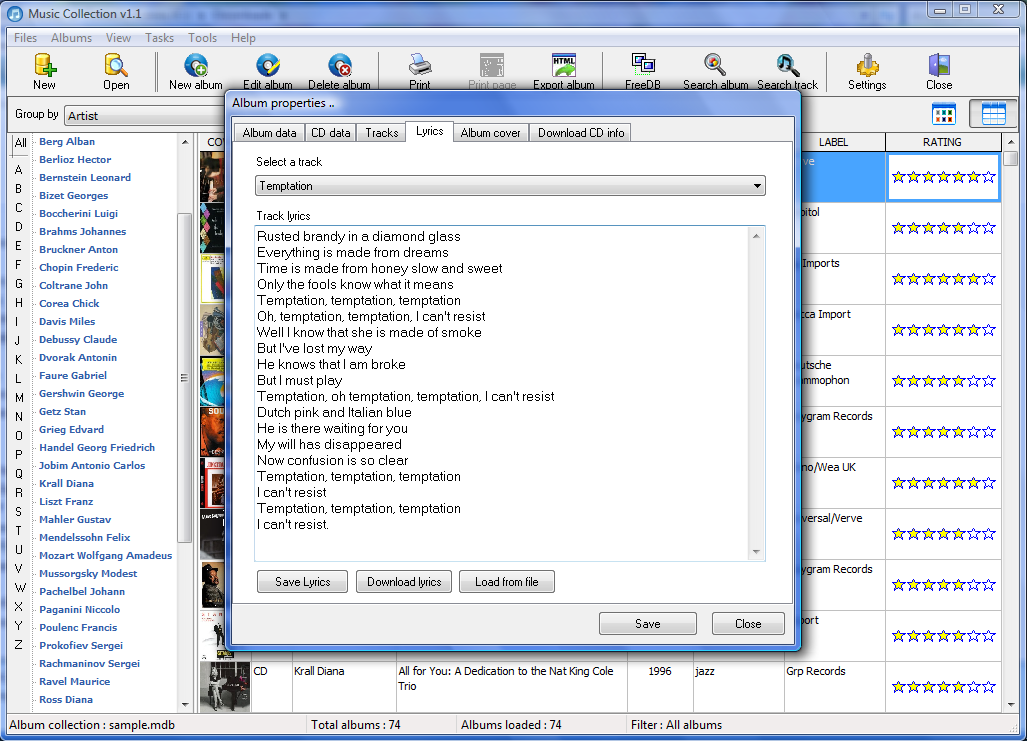This screenshot has height=741, width=1027.
Task: Filter artists by letter S
Action: (x=18, y=511)
